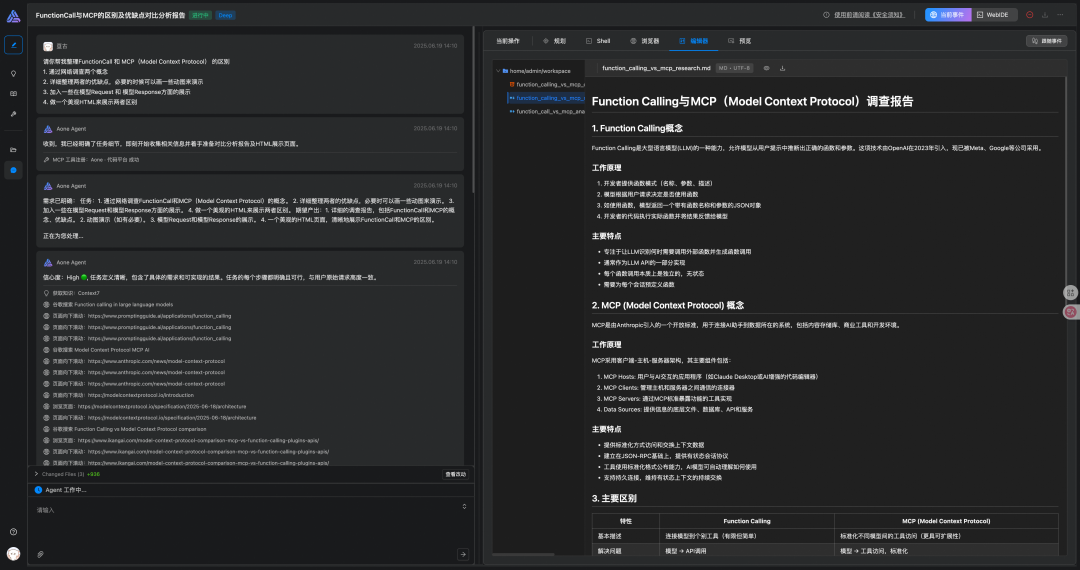Click the 进行中 status badge
The width and height of the screenshot is (1080, 570).
[200, 15]
